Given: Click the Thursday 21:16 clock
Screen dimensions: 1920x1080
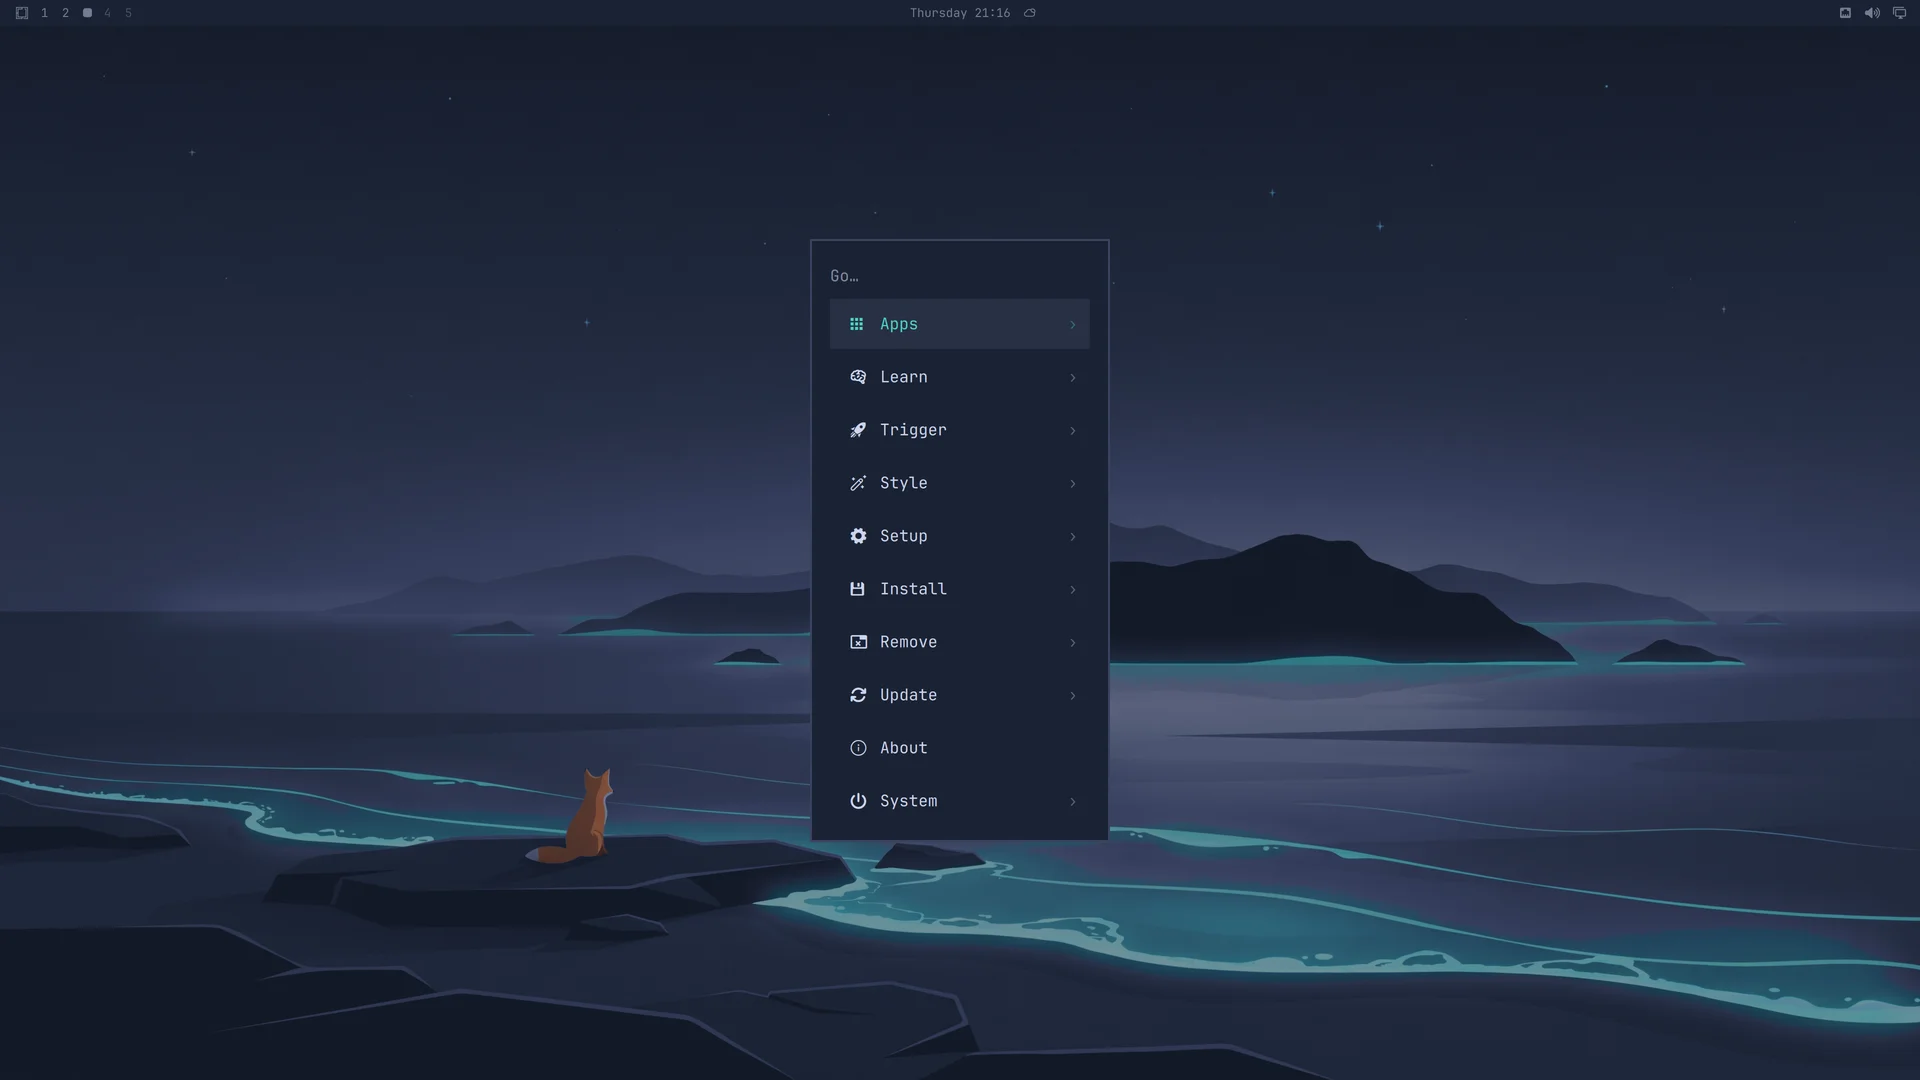Looking at the screenshot, I should (x=960, y=13).
